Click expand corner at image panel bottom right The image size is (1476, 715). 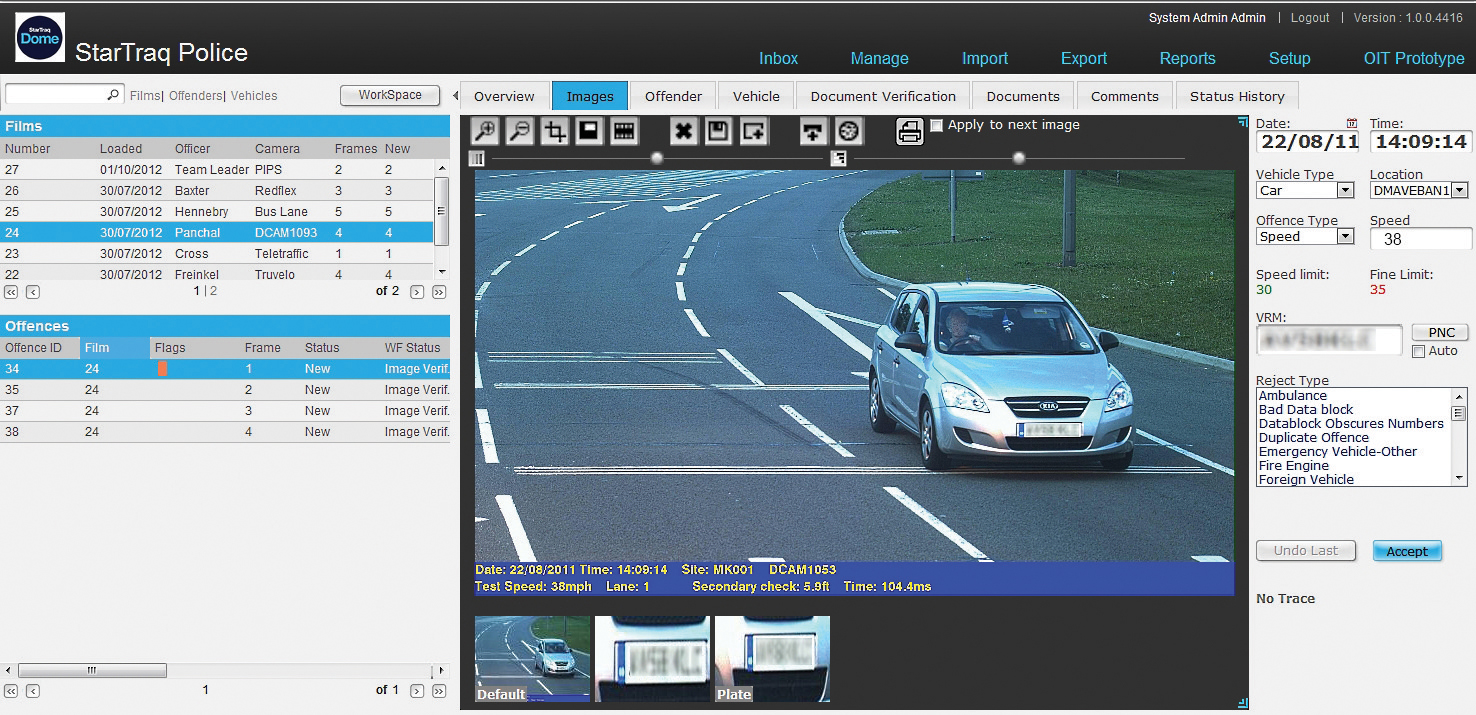click(1242, 703)
